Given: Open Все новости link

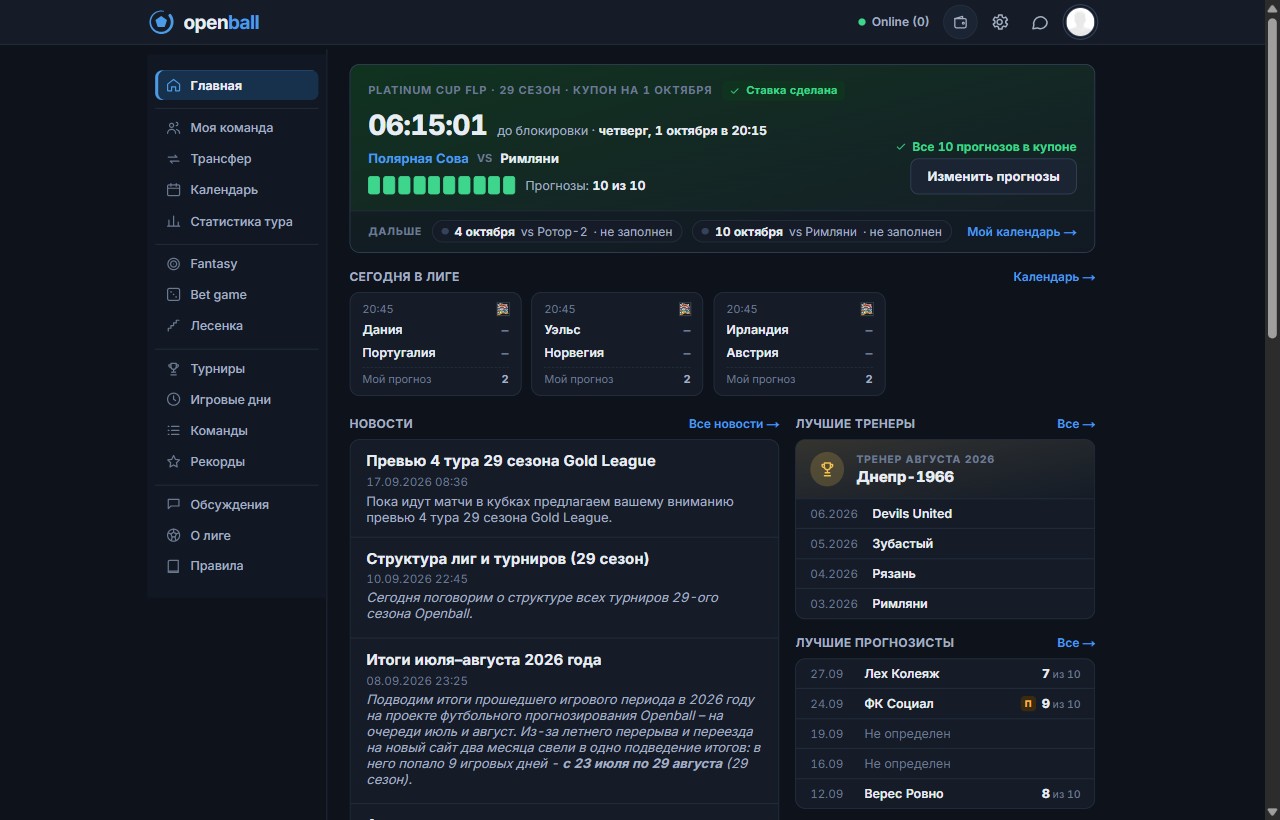Looking at the screenshot, I should pos(734,424).
